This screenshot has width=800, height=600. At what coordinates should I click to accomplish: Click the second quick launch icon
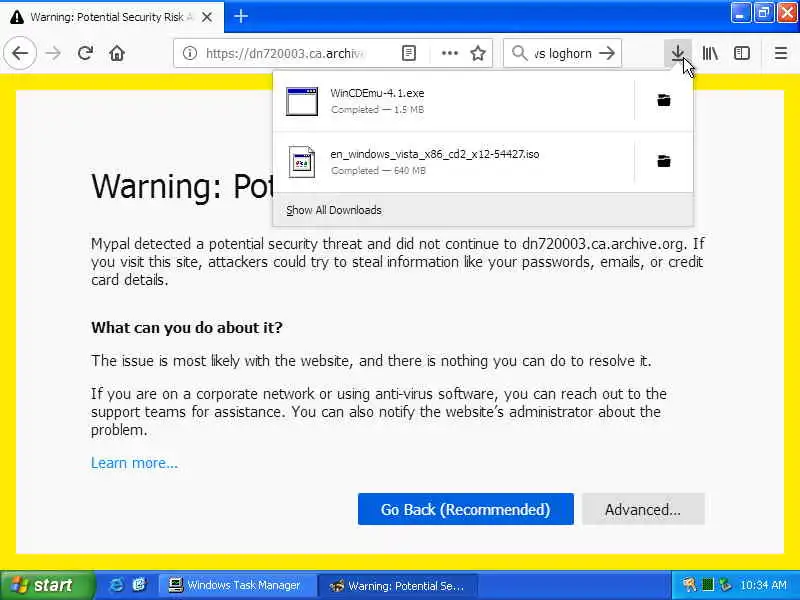[139, 585]
